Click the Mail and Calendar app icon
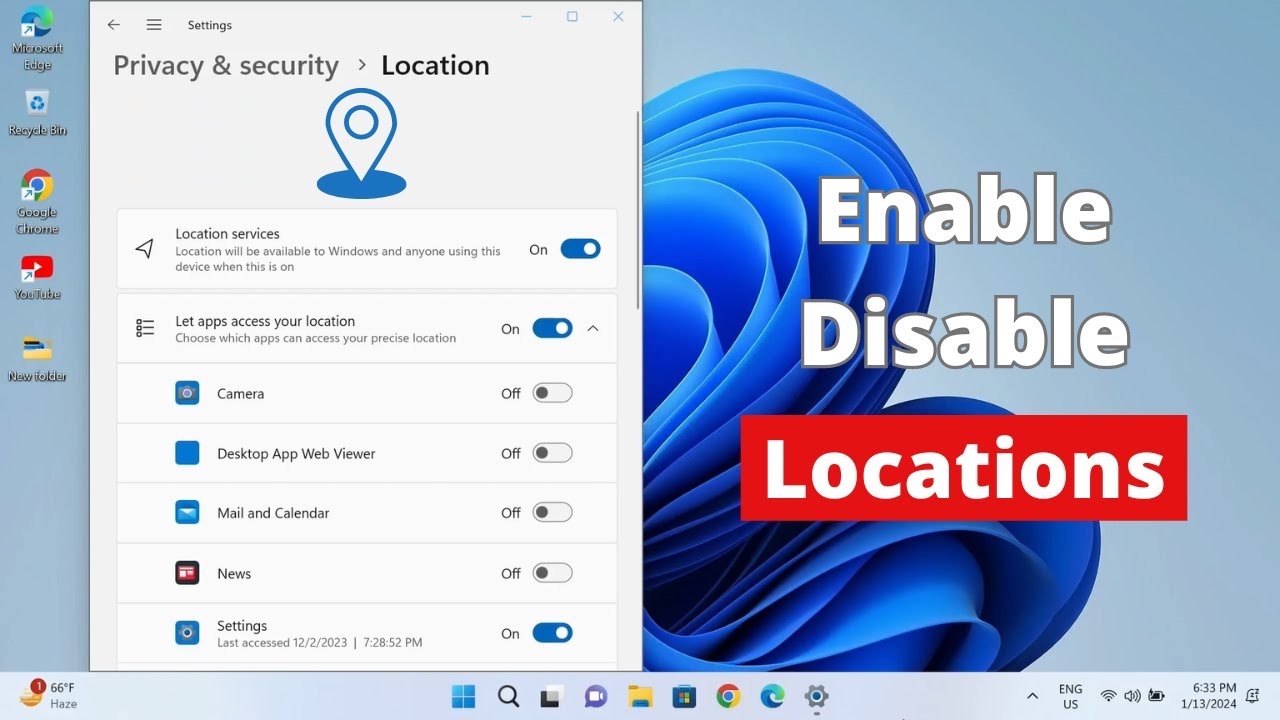The height and width of the screenshot is (720, 1280). pos(187,513)
